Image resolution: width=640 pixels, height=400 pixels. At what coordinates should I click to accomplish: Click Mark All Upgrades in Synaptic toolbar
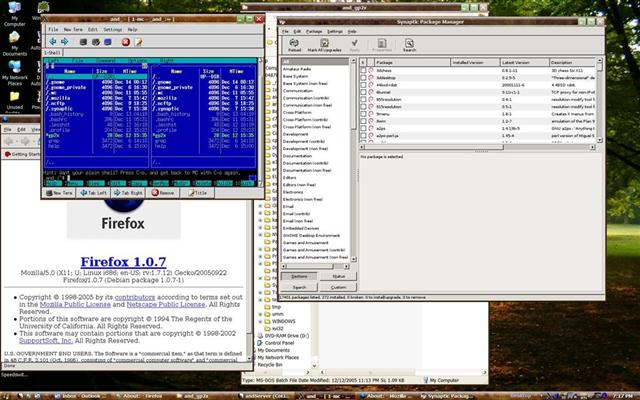(x=324, y=45)
